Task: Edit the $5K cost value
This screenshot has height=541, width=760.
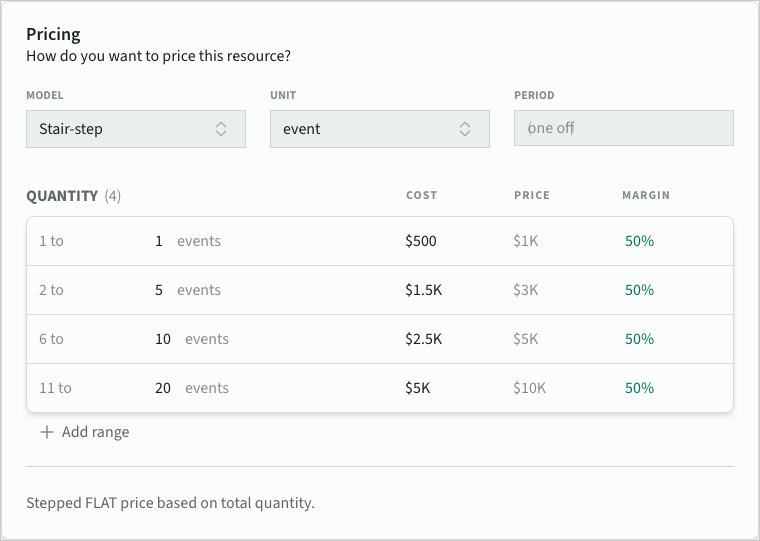Action: click(x=418, y=388)
